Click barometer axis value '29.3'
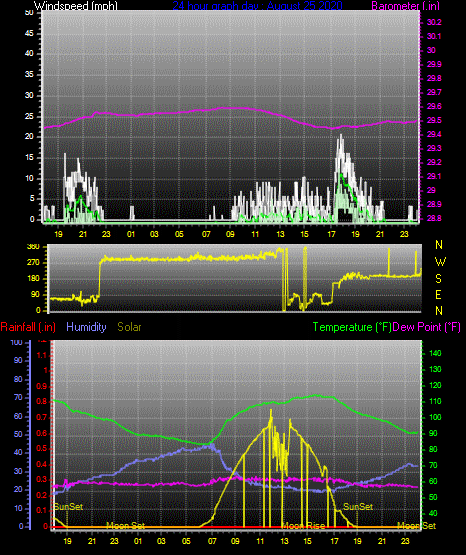Viewport: 466px width, 555px height. pyautogui.click(x=434, y=148)
